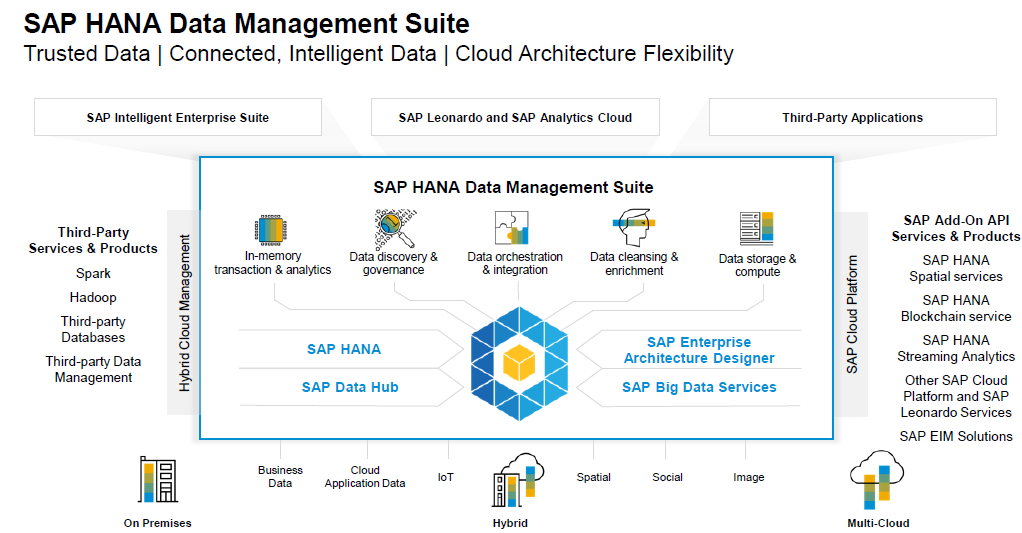This screenshot has width=1022, height=533.
Task: Select the SAP Cloud Platform vertical bar
Action: pyautogui.click(x=852, y=312)
